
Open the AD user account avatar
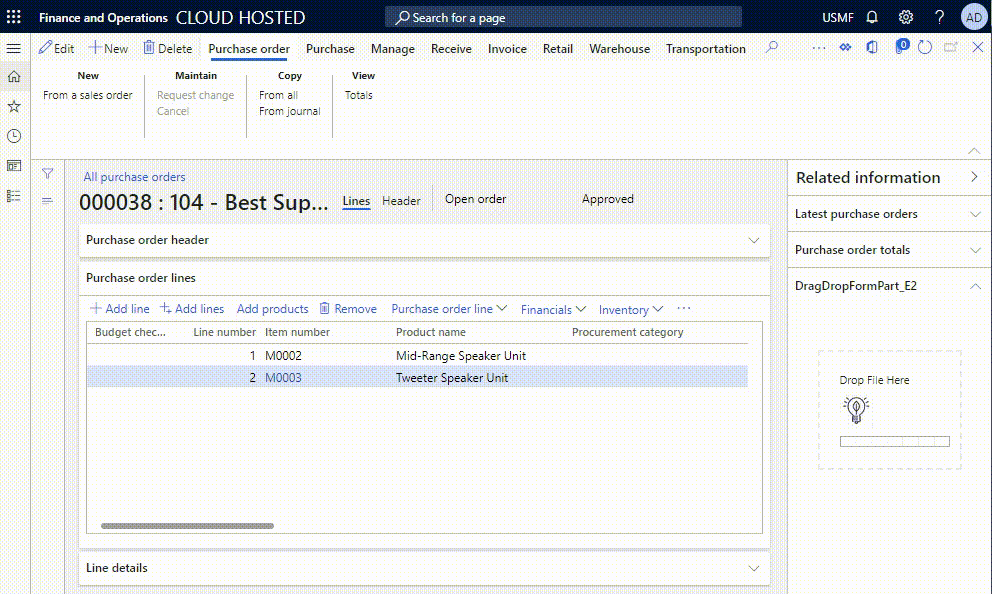click(x=973, y=17)
